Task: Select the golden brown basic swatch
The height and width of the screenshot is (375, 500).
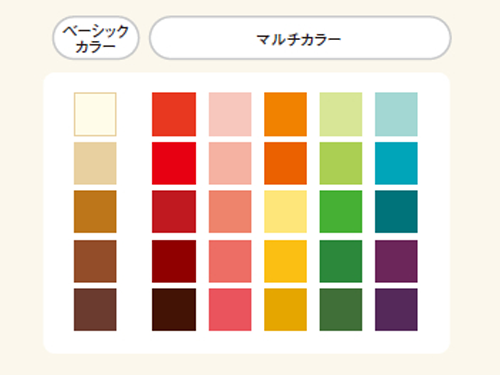Action: 95,212
